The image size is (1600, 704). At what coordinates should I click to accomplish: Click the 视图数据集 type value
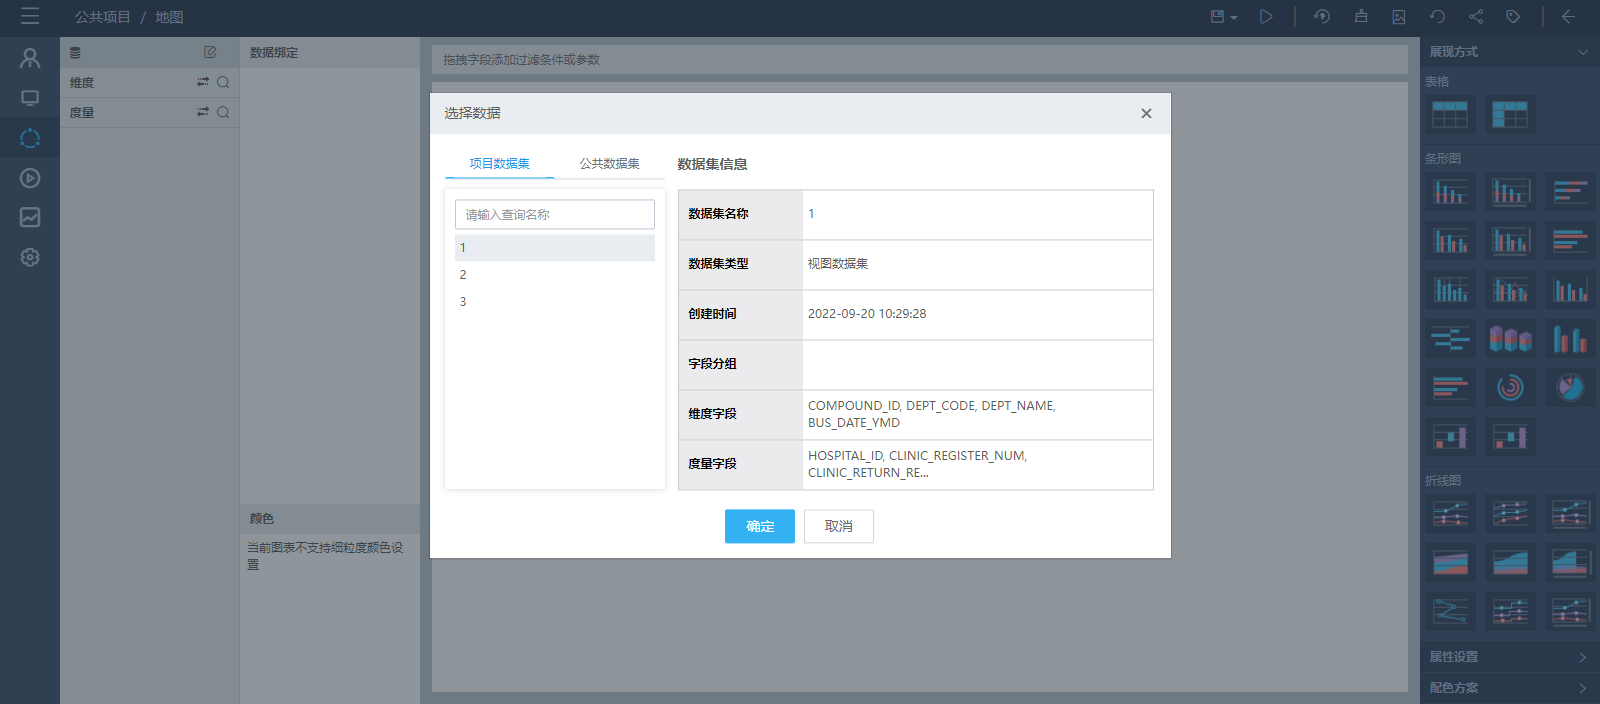click(x=838, y=264)
